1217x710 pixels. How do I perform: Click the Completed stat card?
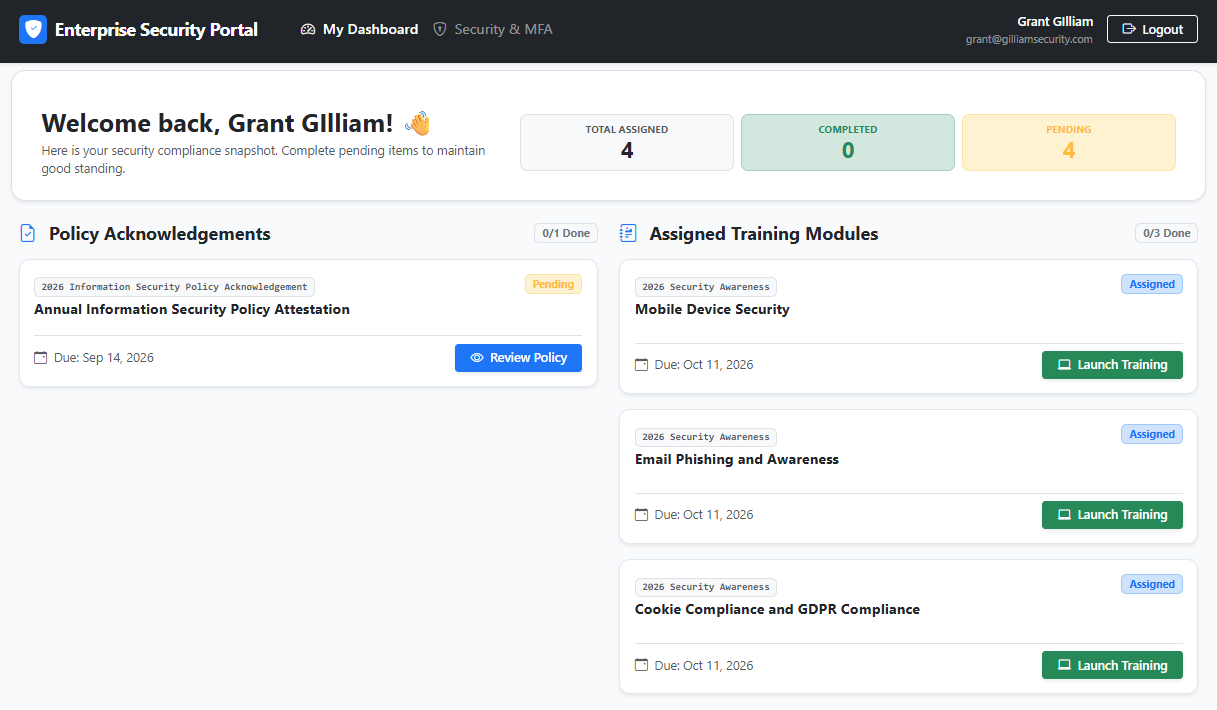point(848,142)
